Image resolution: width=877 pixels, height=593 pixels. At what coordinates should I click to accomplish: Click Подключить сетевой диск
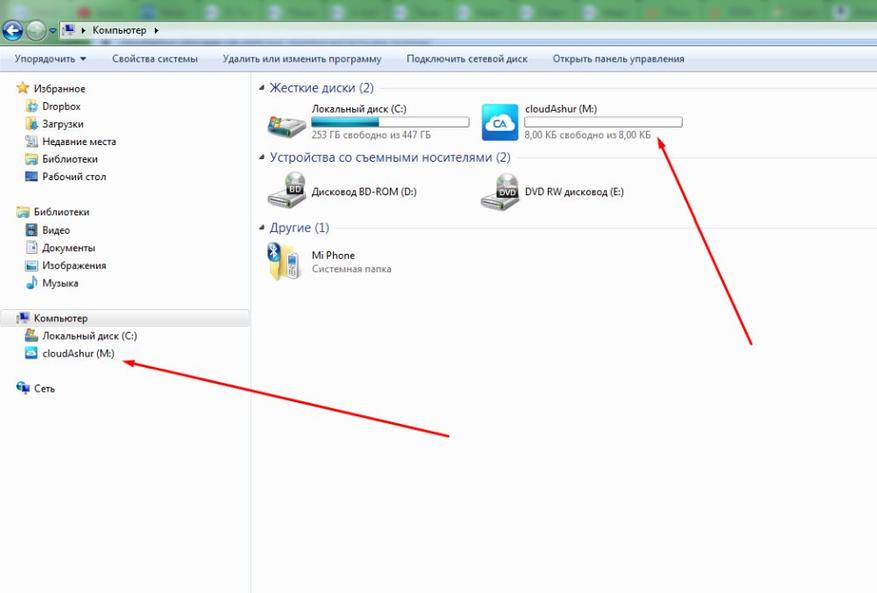click(467, 59)
